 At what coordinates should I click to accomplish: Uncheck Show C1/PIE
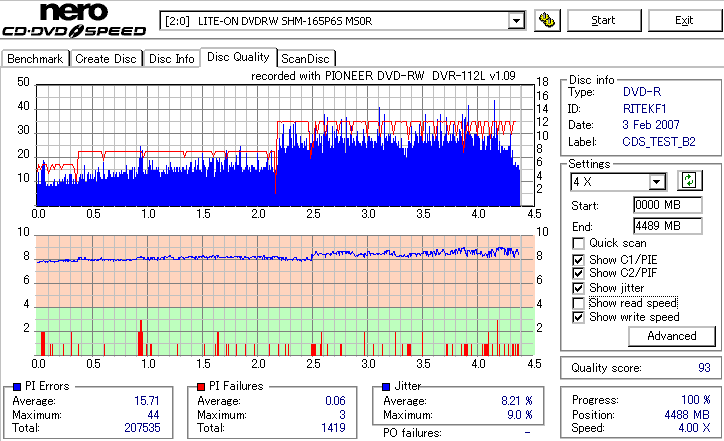click(x=578, y=260)
